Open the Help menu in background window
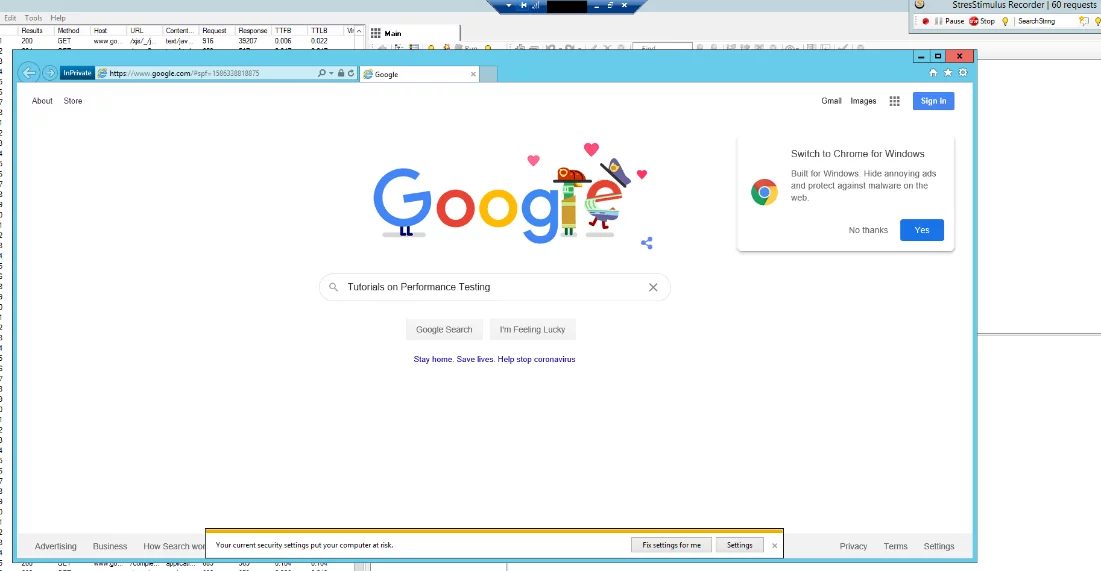Viewport: 1101px width, 571px height. [x=58, y=18]
